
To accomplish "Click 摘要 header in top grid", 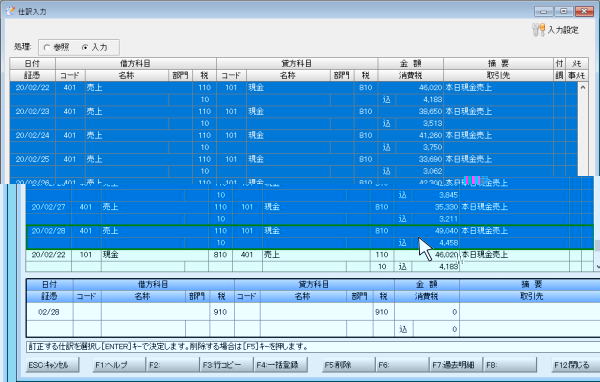I will pyautogui.click(x=499, y=64).
